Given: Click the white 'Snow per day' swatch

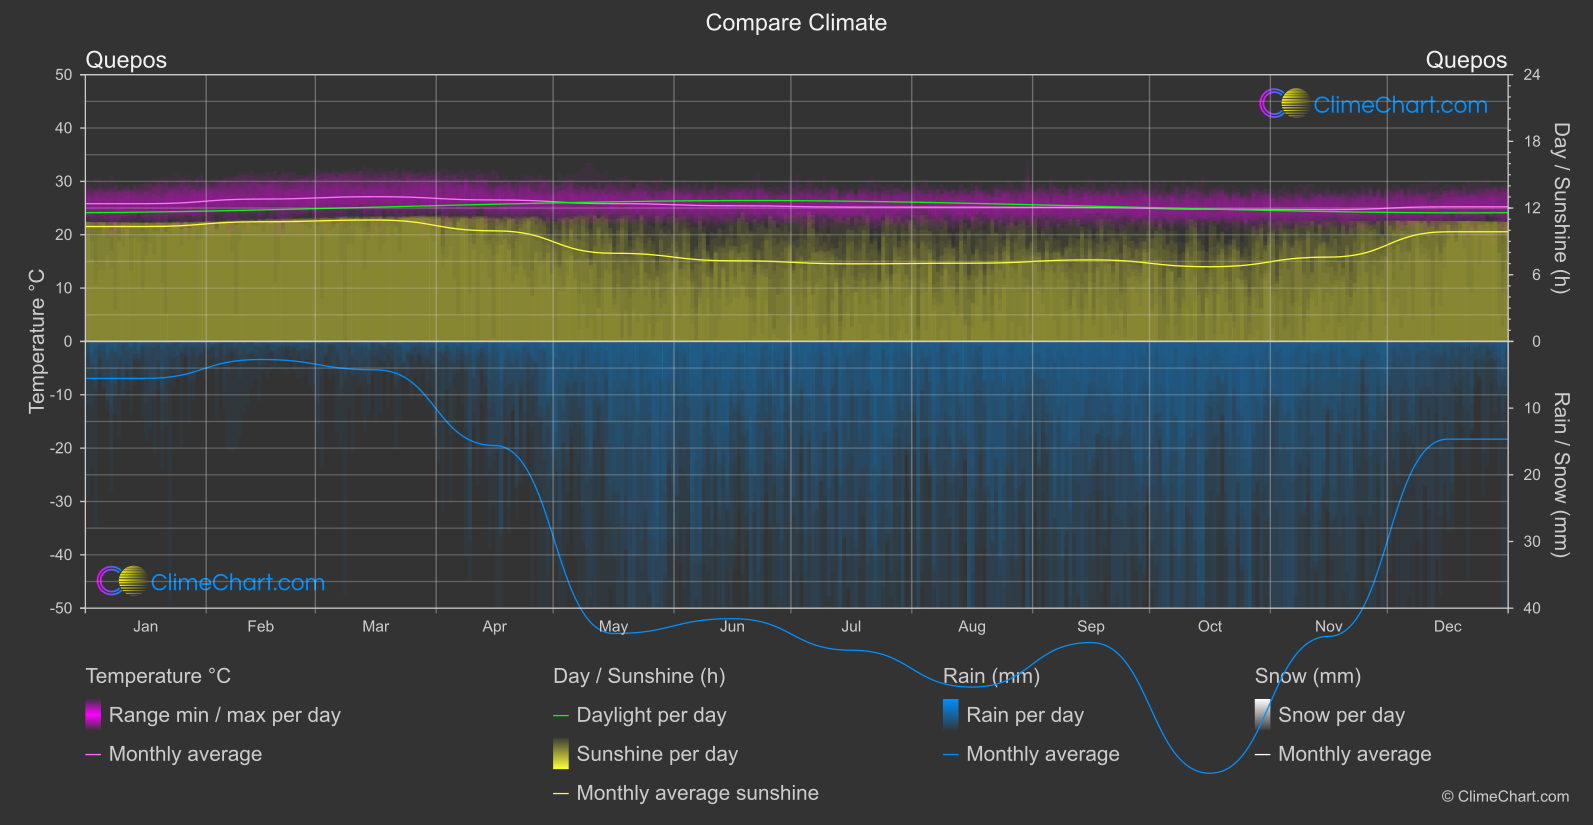Looking at the screenshot, I should pyautogui.click(x=1263, y=715).
